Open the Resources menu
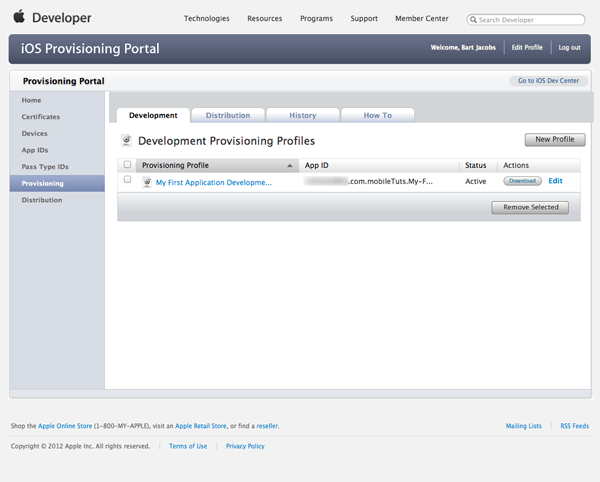Viewport: 600px width, 482px height. pyautogui.click(x=264, y=18)
